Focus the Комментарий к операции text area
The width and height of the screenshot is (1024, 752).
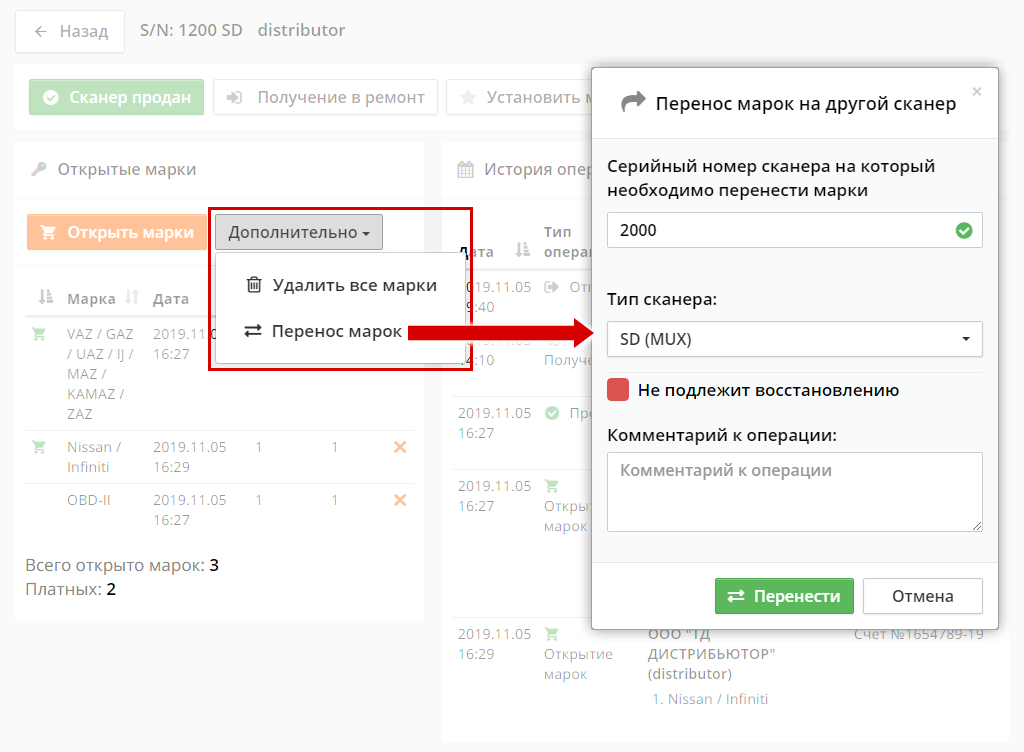(794, 492)
